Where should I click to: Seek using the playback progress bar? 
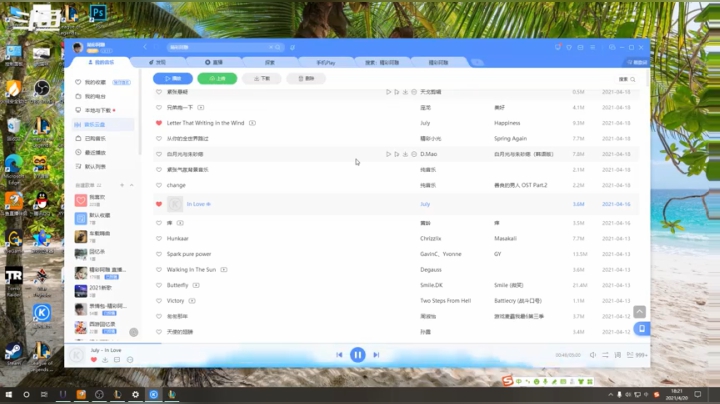coord(357,343)
